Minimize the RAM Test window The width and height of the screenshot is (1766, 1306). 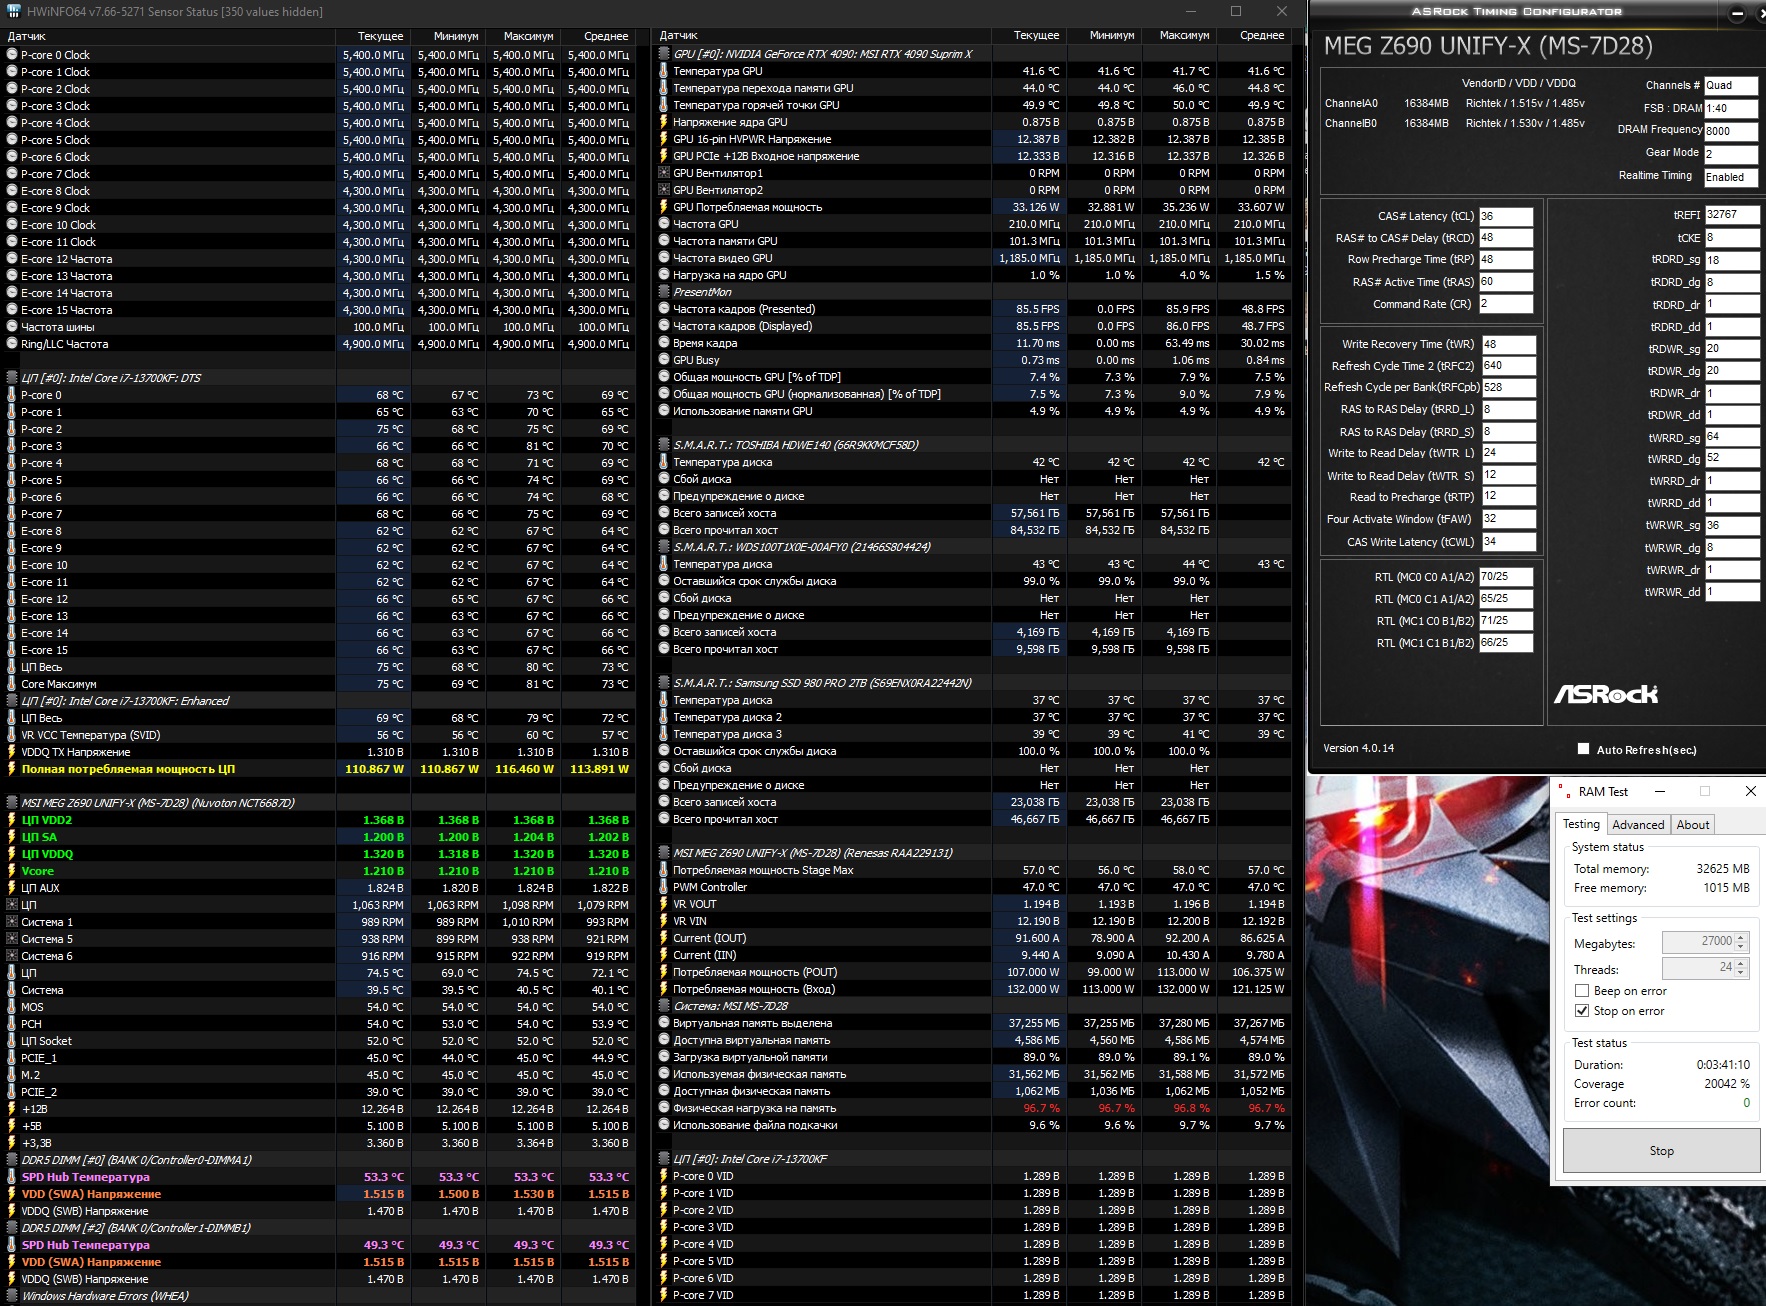[x=1660, y=791]
